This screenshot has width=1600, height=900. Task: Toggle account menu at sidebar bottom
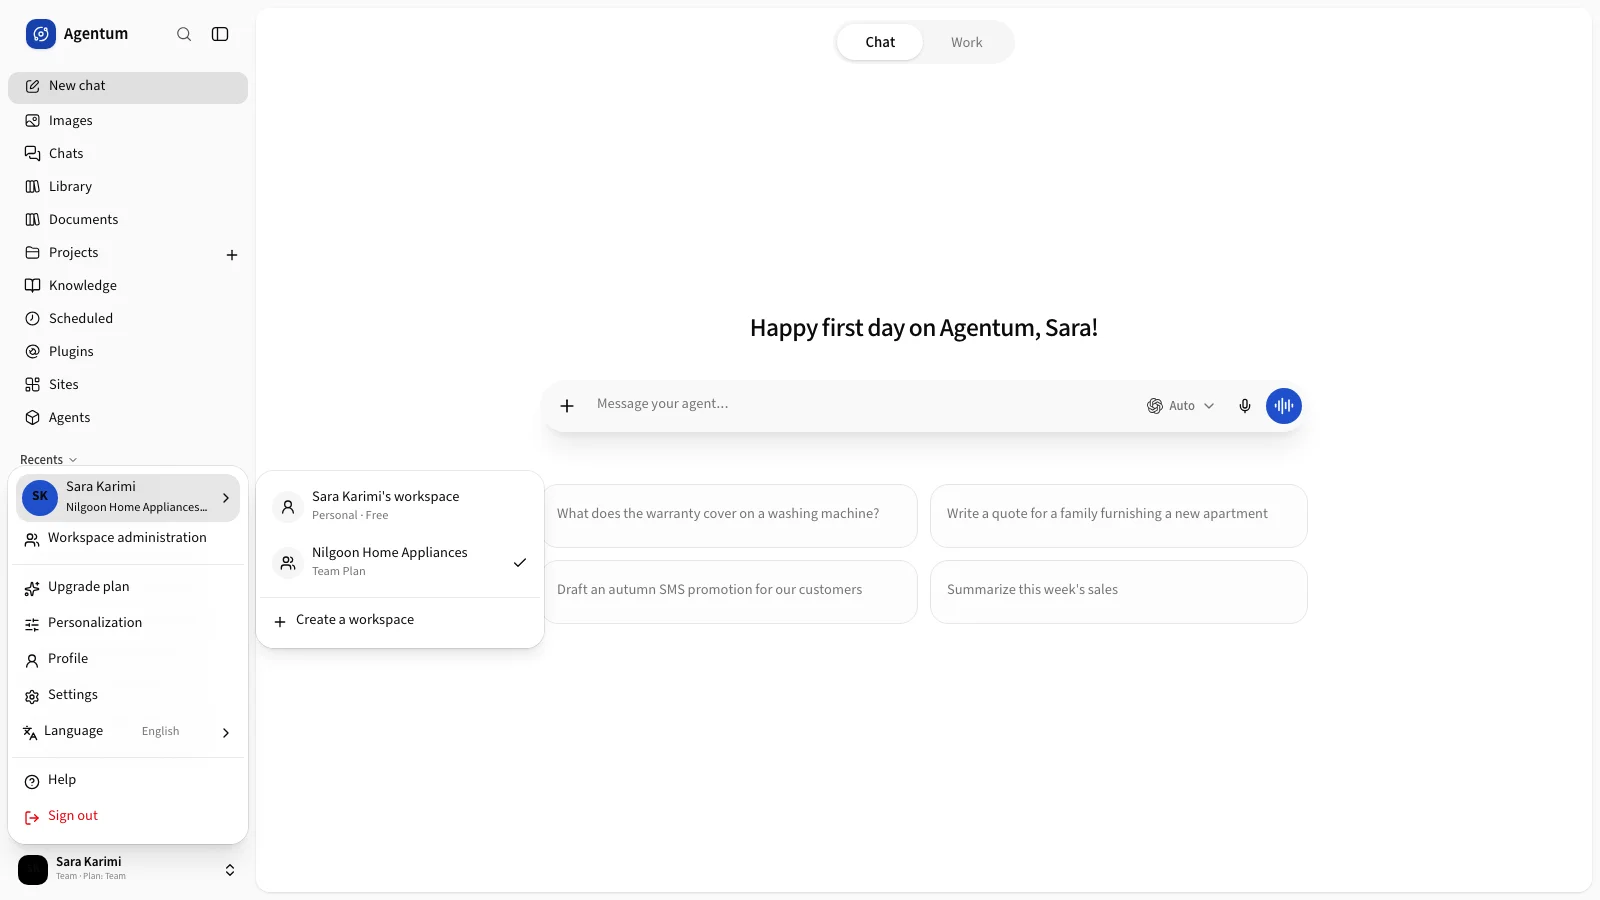[128, 869]
